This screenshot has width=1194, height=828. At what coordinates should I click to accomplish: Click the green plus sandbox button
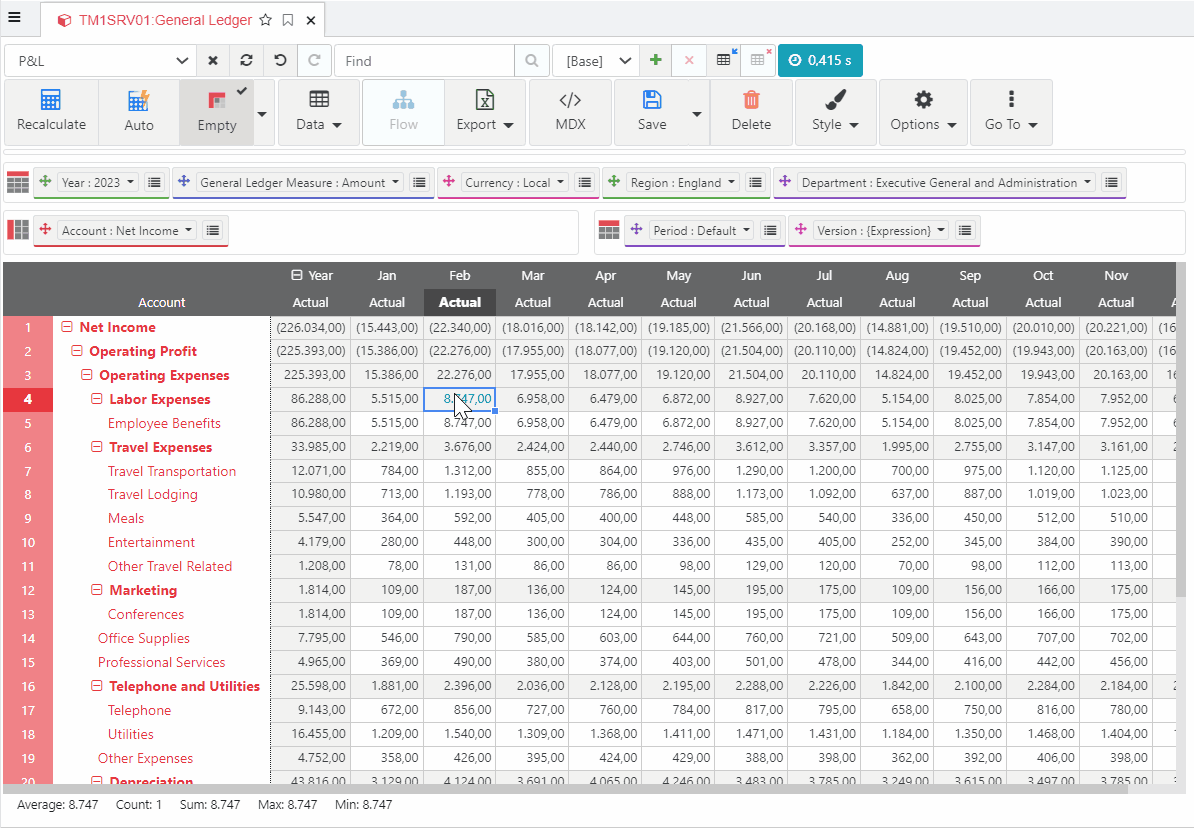pyautogui.click(x=656, y=61)
